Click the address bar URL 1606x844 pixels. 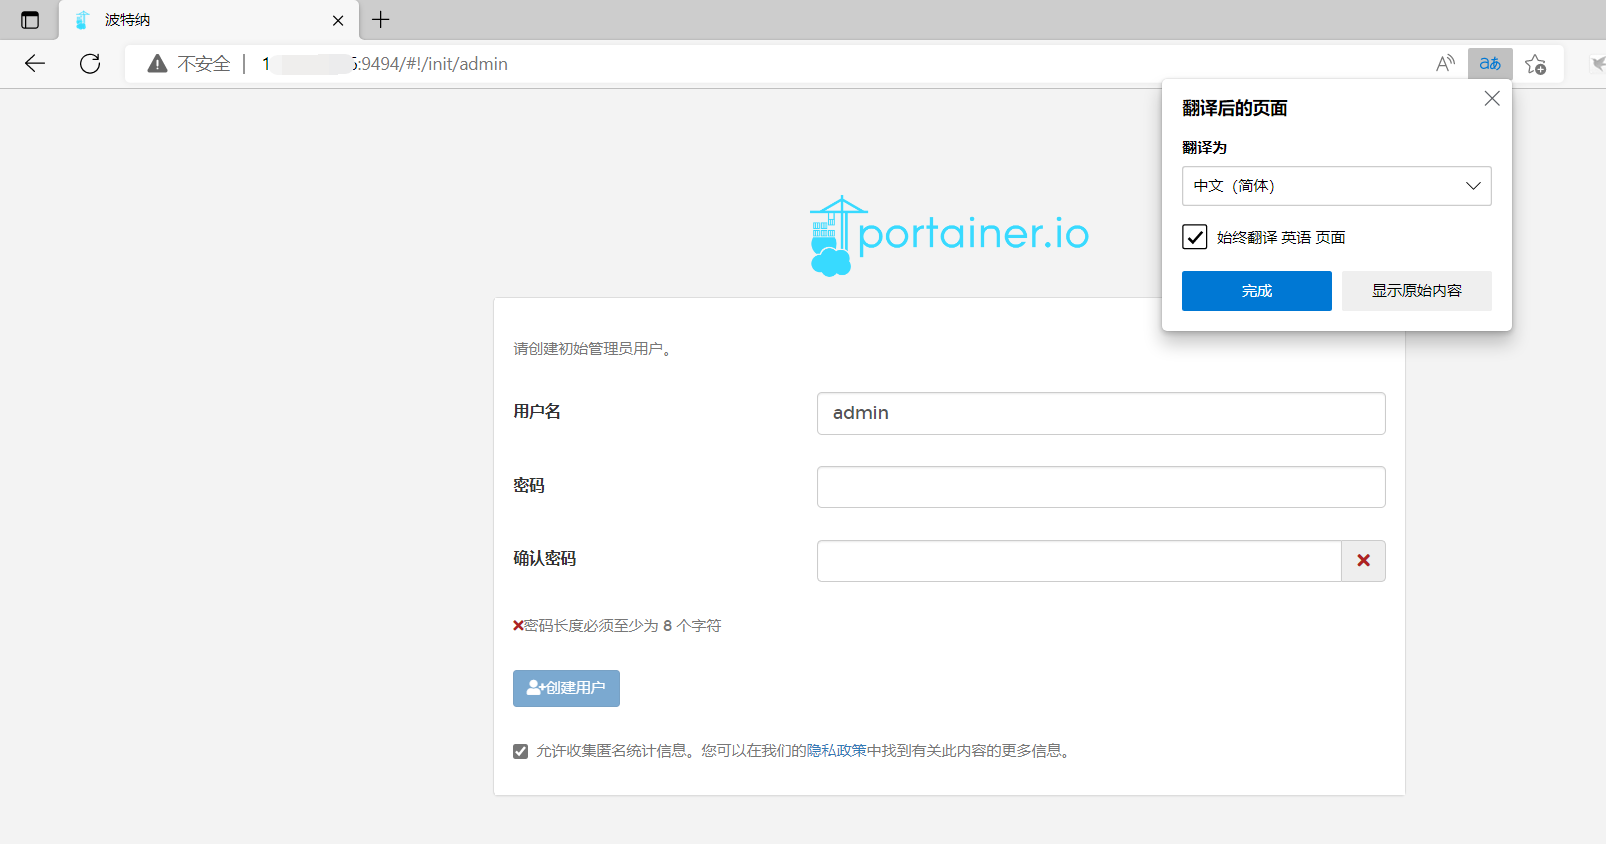tap(385, 64)
